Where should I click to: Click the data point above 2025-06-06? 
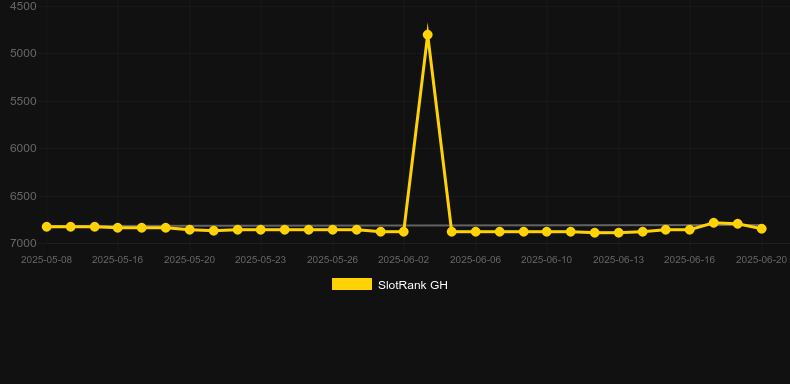click(x=476, y=232)
